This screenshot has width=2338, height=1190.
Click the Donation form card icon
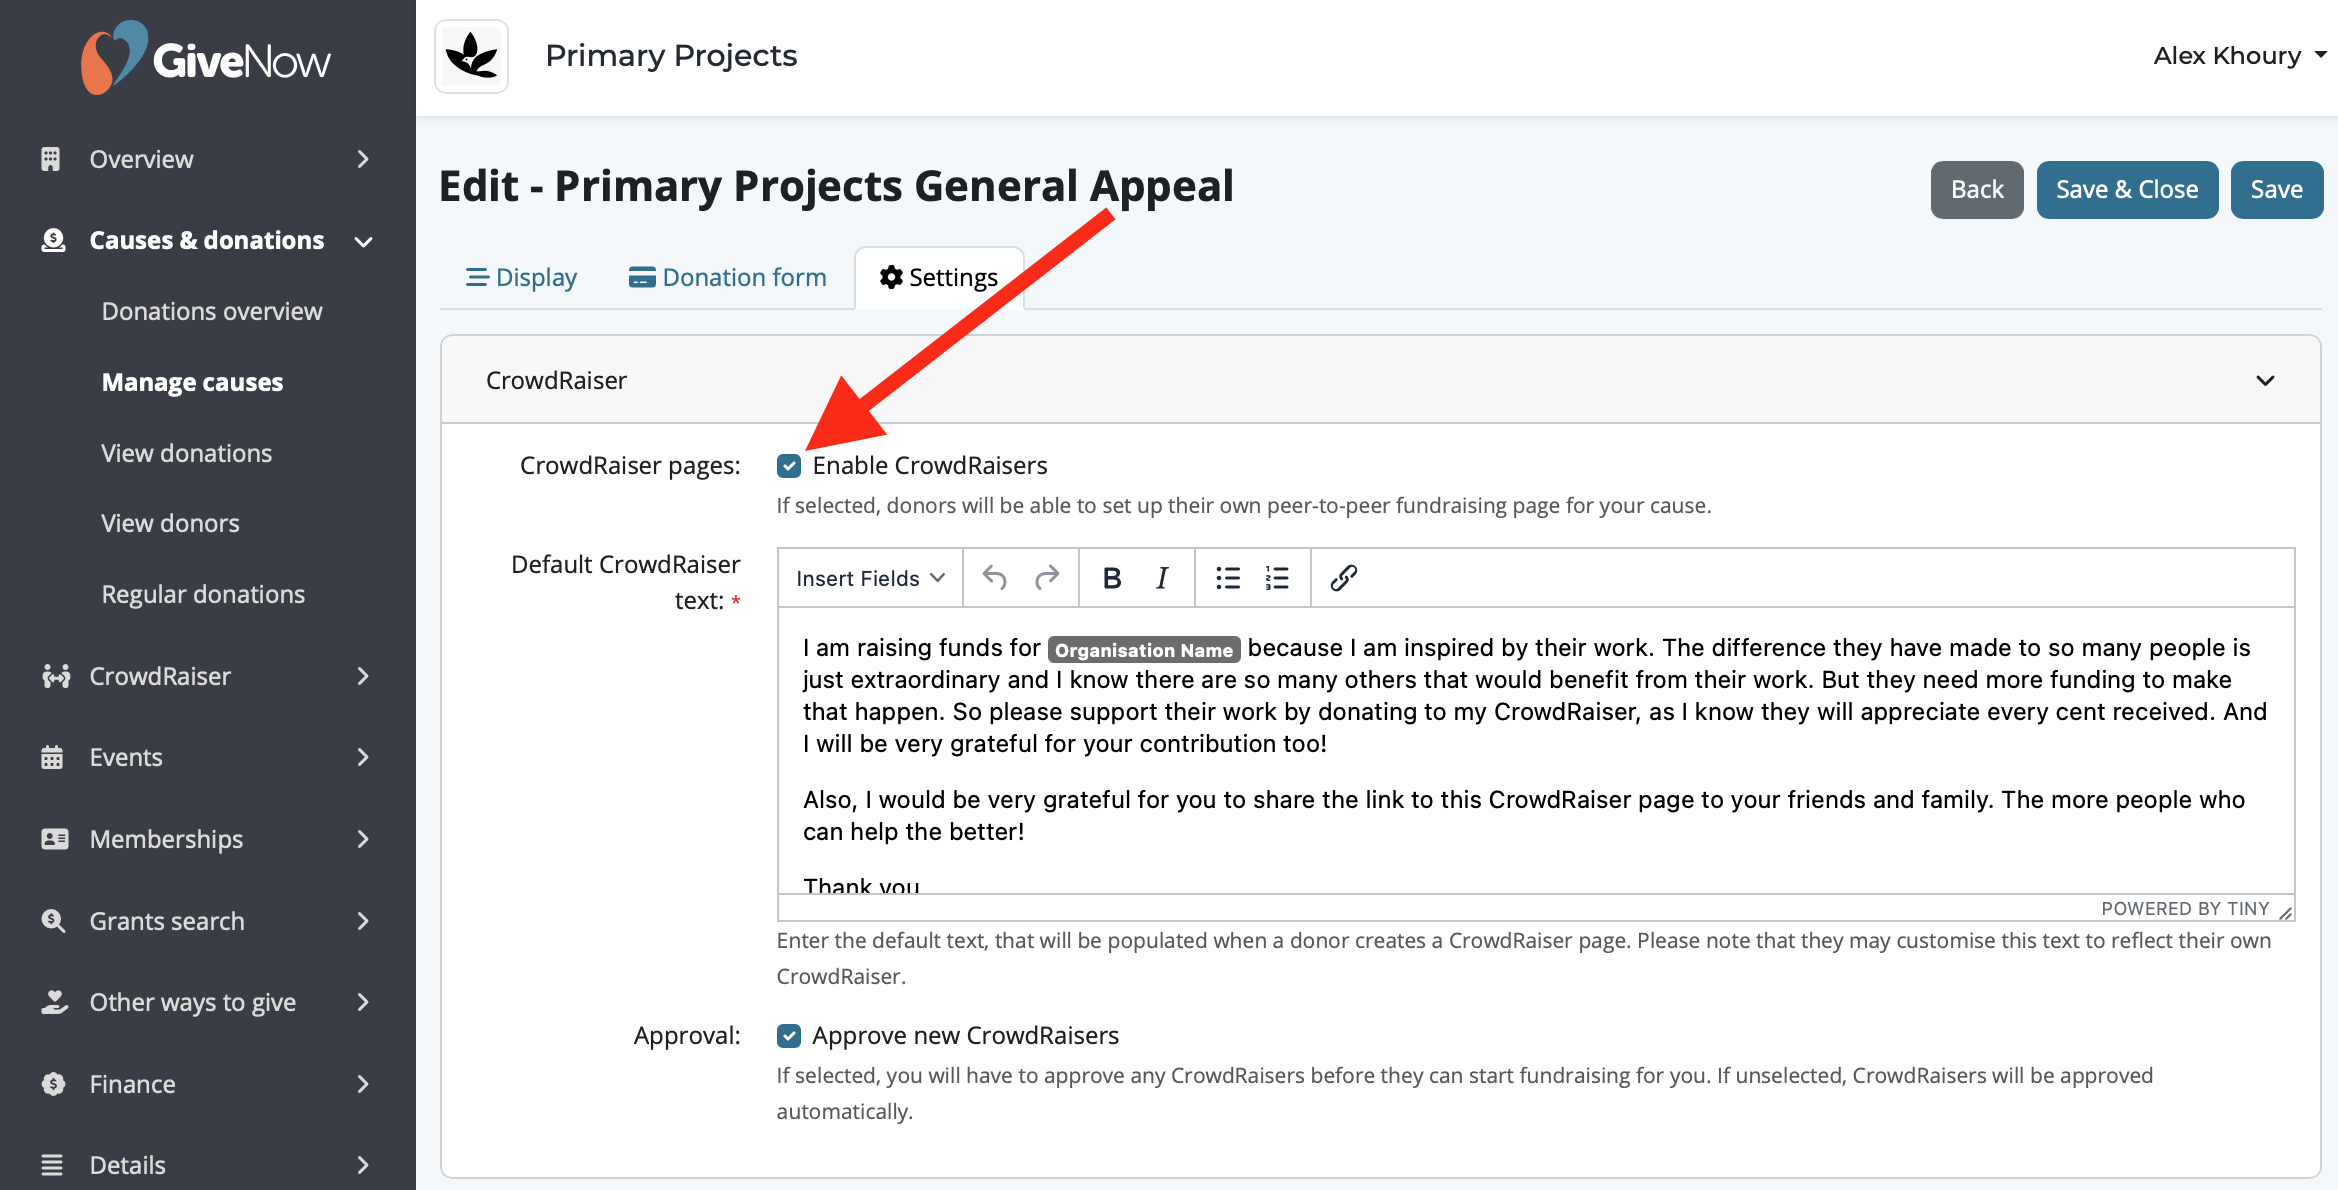pos(642,277)
